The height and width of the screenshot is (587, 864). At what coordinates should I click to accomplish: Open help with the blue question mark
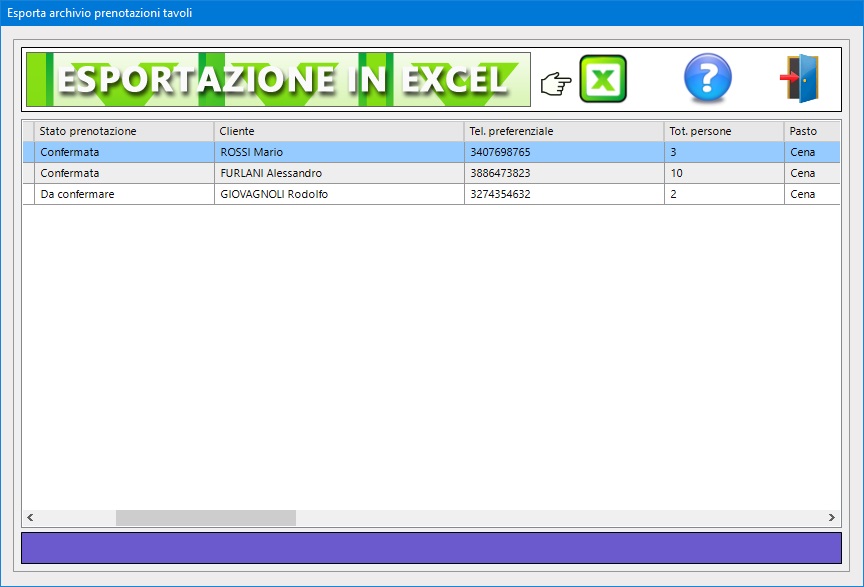[x=708, y=78]
